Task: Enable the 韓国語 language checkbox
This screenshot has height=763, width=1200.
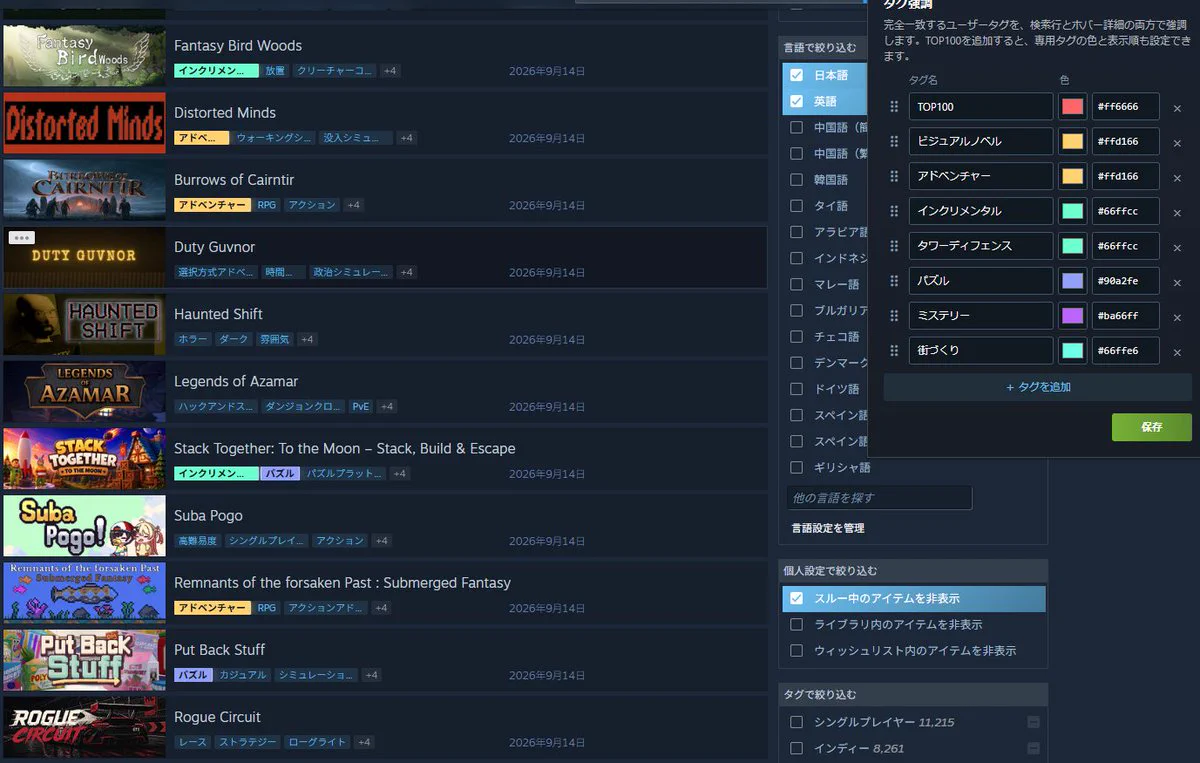Action: pos(796,180)
